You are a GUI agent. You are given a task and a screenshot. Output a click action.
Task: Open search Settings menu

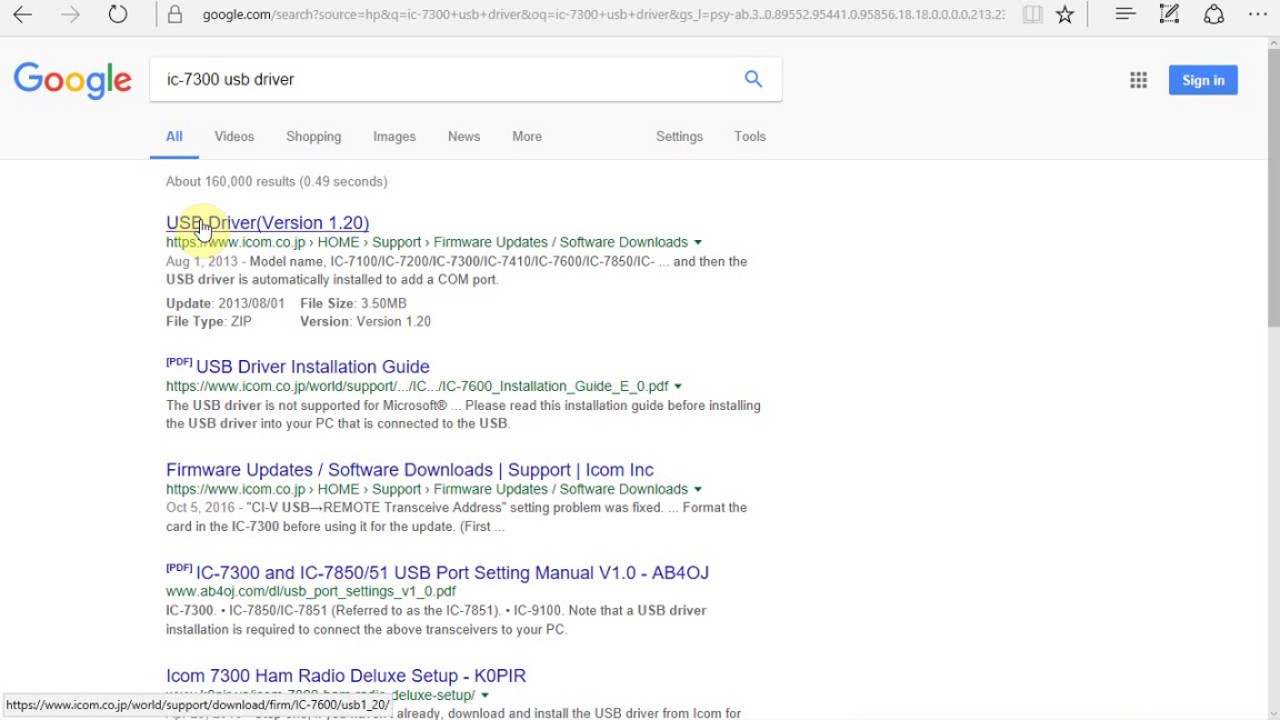pos(679,136)
